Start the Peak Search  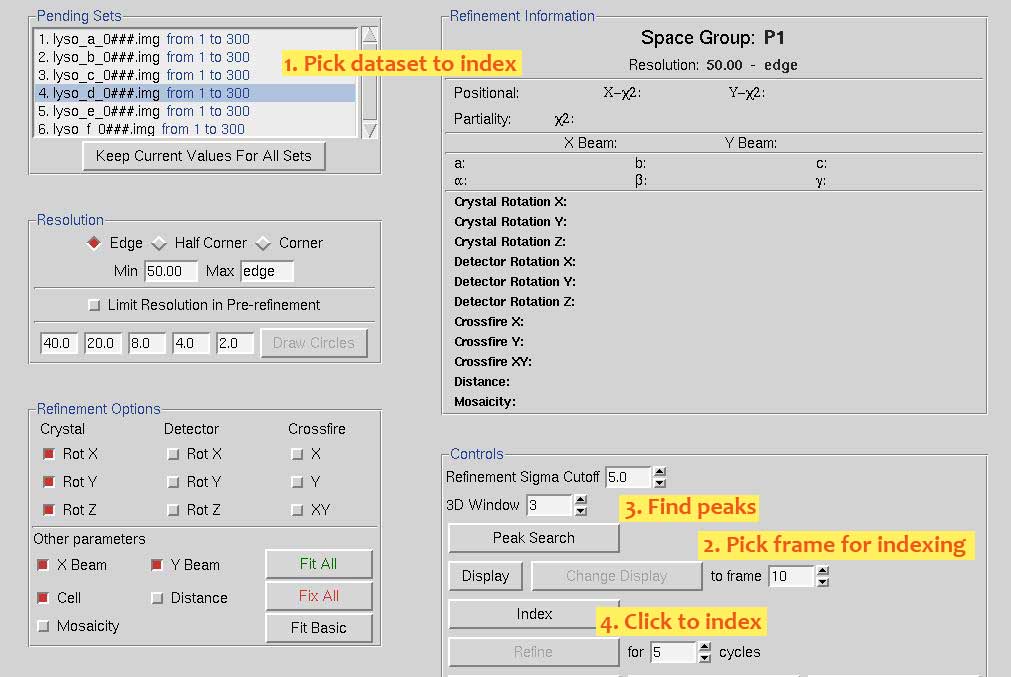click(534, 538)
